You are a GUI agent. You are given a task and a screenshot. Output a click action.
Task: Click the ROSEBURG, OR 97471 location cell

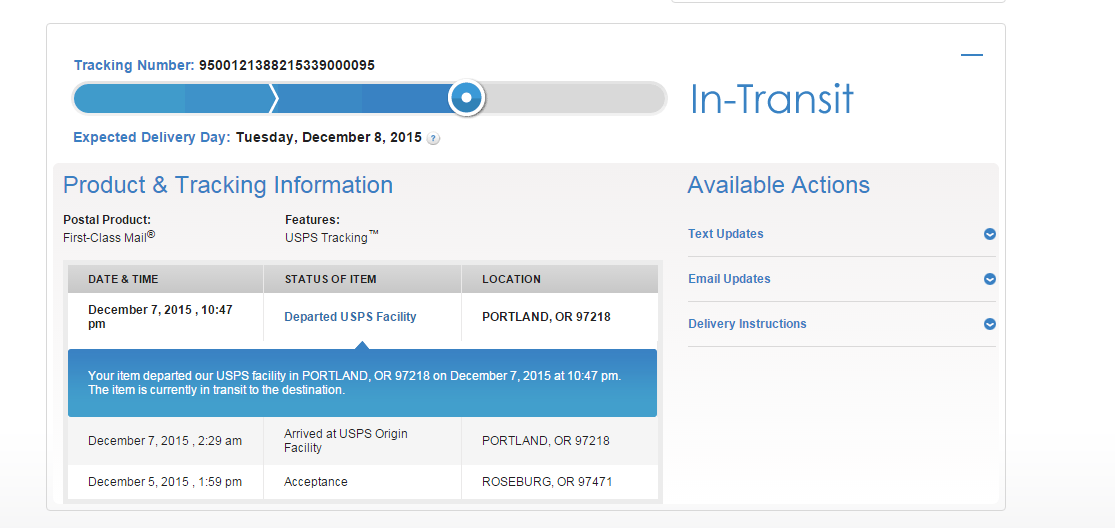click(x=546, y=482)
